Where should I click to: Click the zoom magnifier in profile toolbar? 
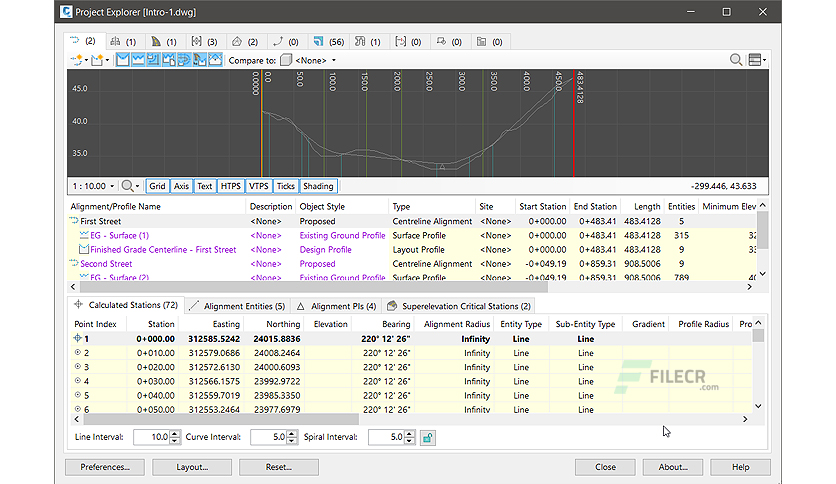[127, 186]
